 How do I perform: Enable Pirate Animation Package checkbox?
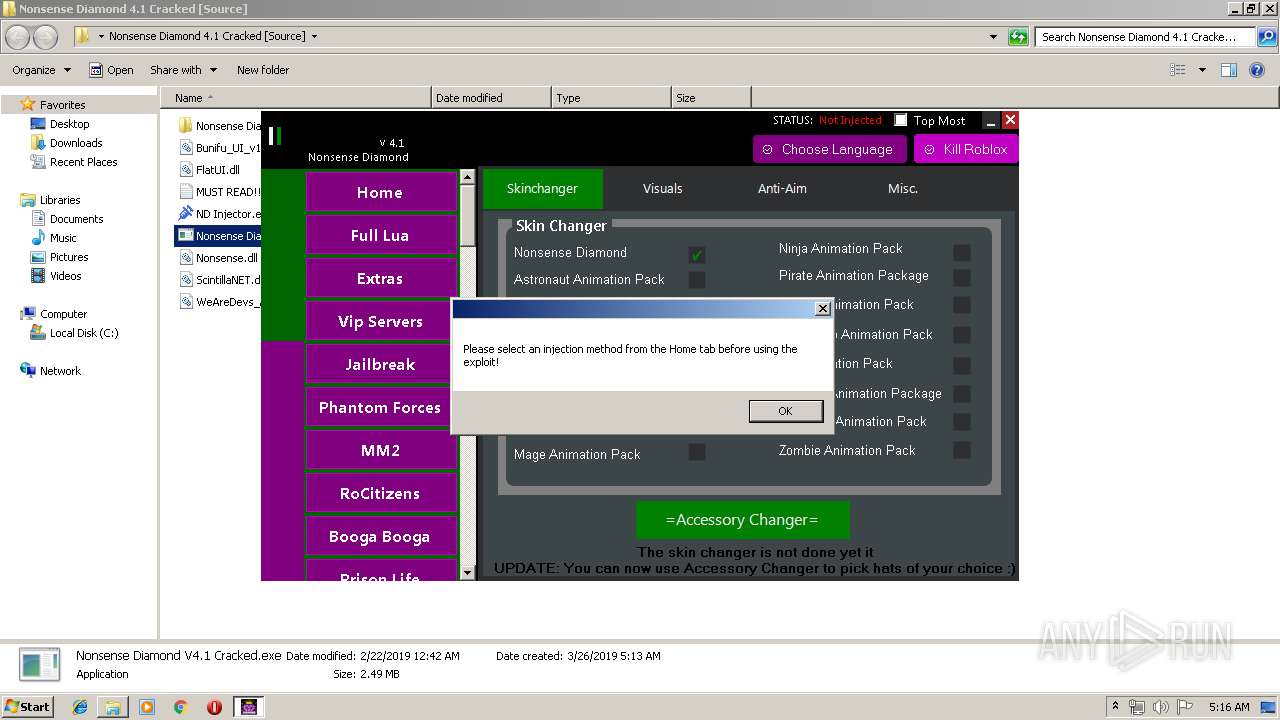(962, 277)
